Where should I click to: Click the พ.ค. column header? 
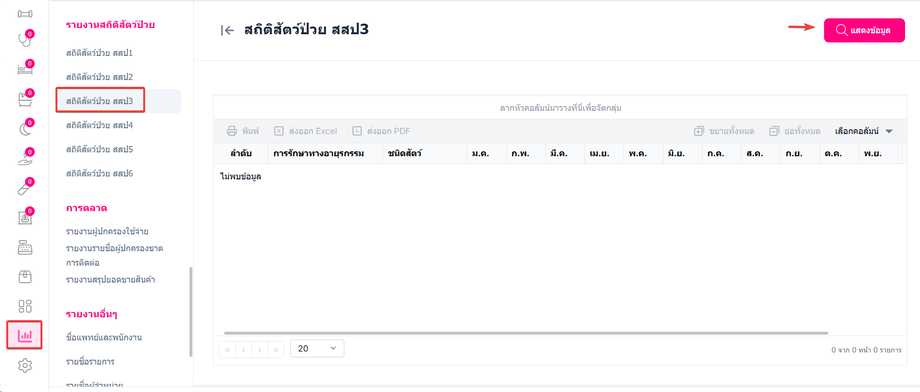643,153
